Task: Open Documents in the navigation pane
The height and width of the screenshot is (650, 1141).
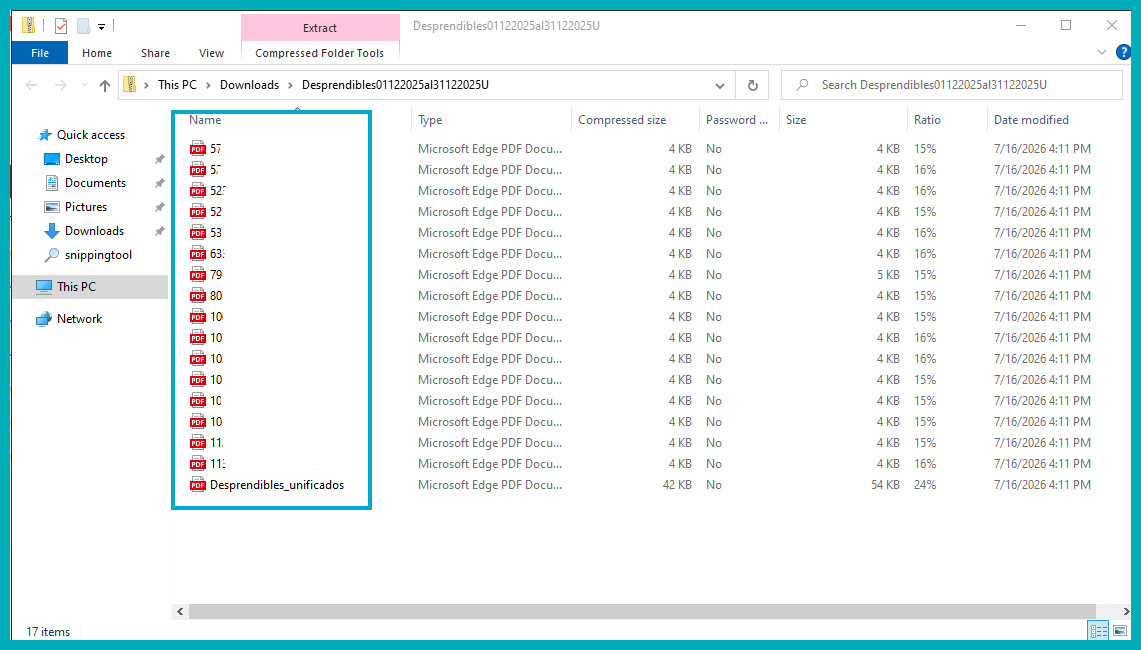Action: point(95,183)
